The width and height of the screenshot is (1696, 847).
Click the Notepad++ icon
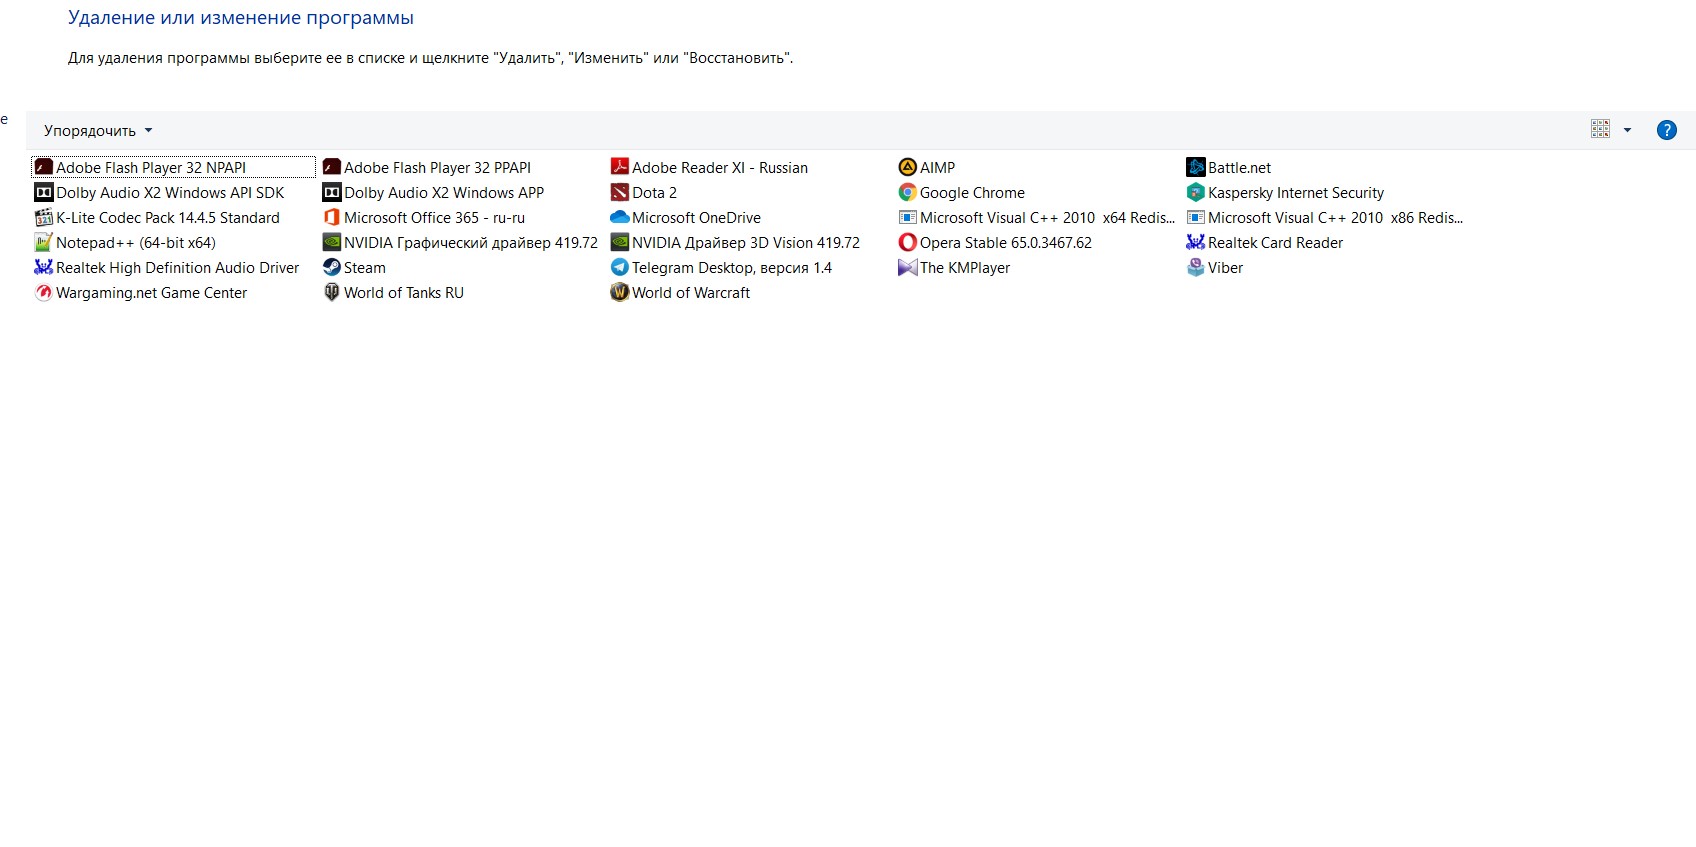tap(44, 242)
